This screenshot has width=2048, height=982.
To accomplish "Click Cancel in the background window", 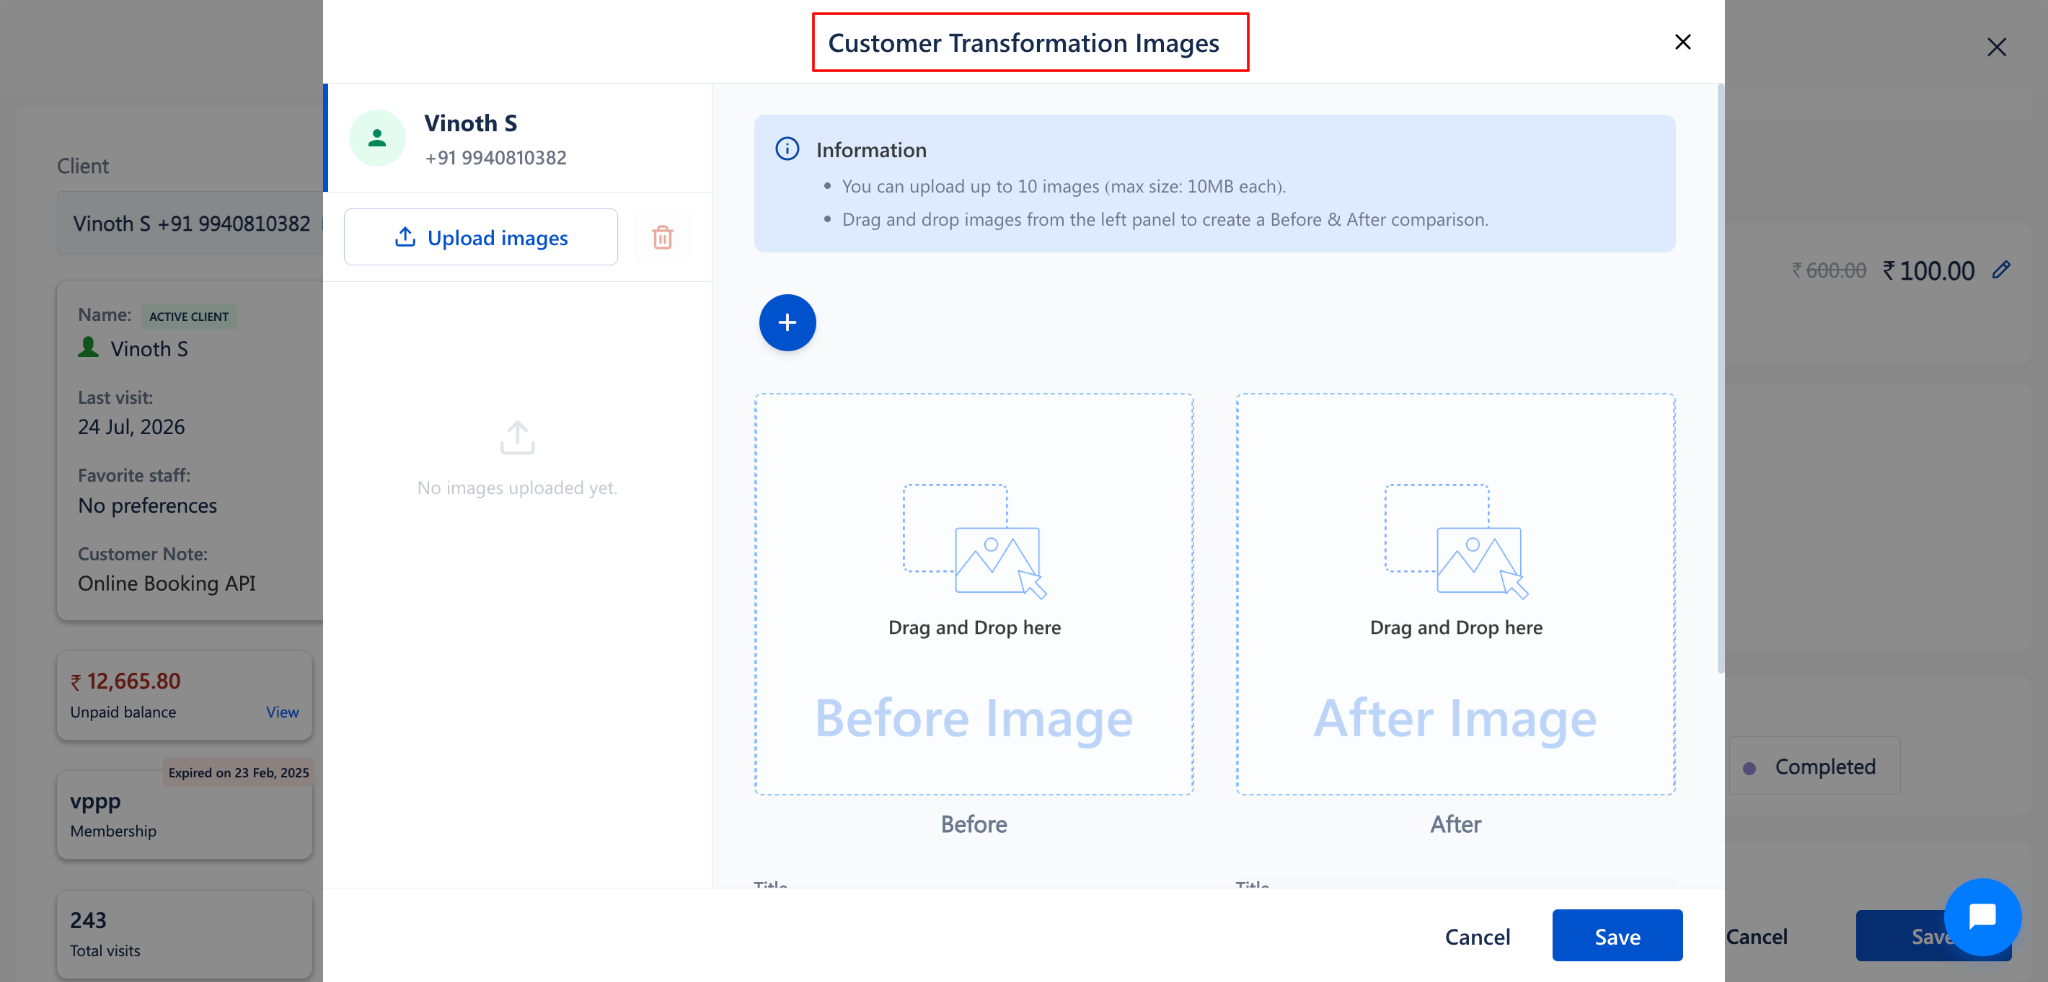I will pyautogui.click(x=1758, y=937).
